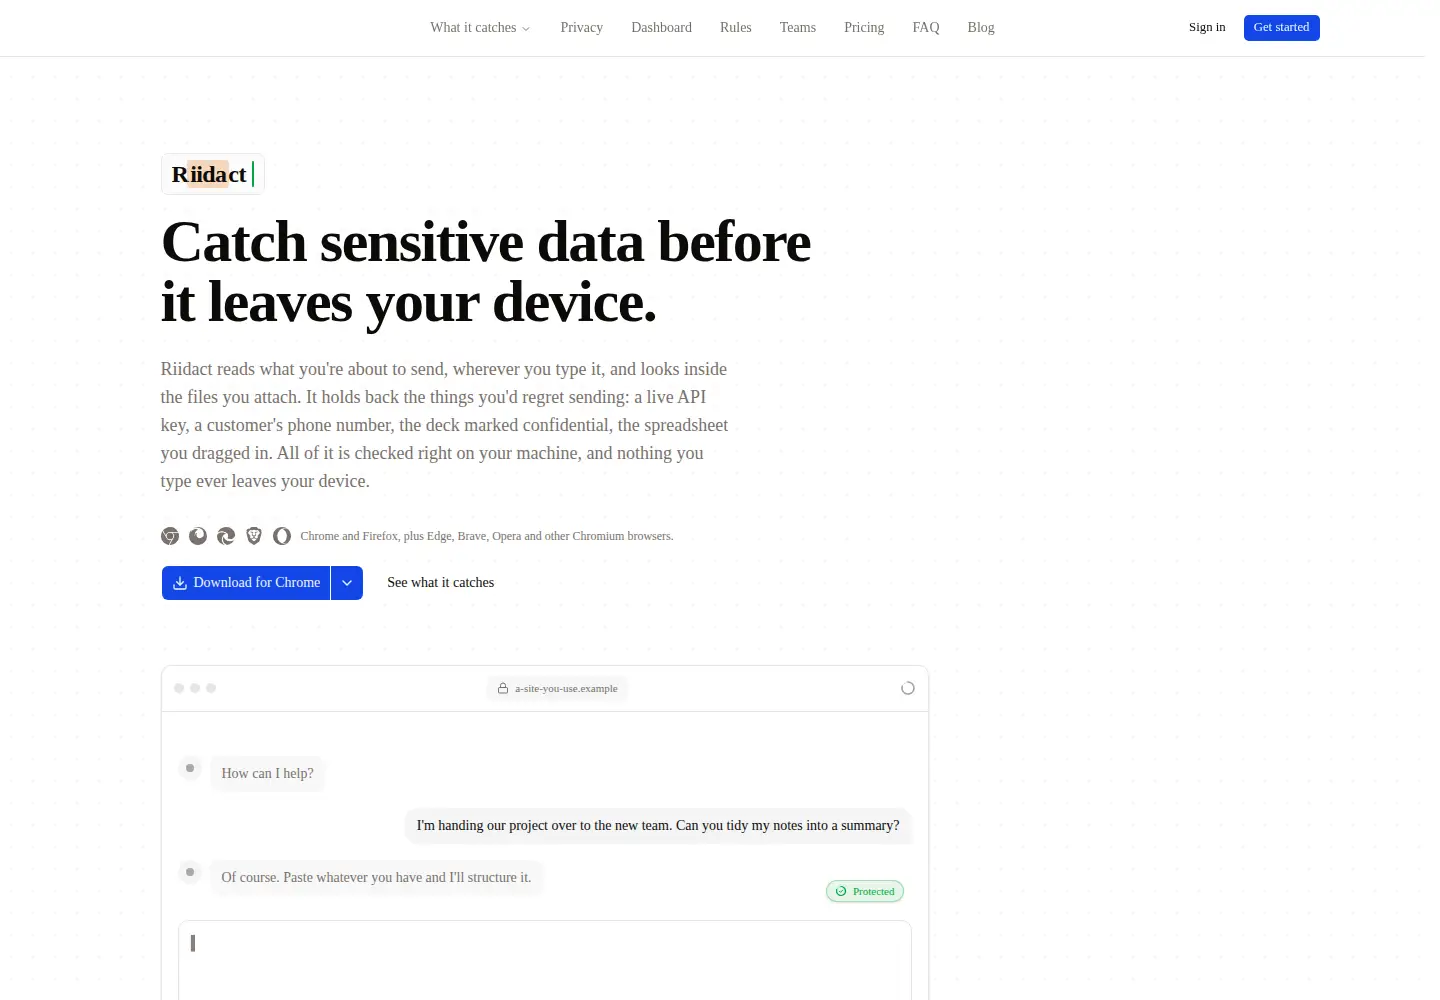The width and height of the screenshot is (1440, 1000).
Task: Click the Download for Chrome button
Action: coord(246,583)
